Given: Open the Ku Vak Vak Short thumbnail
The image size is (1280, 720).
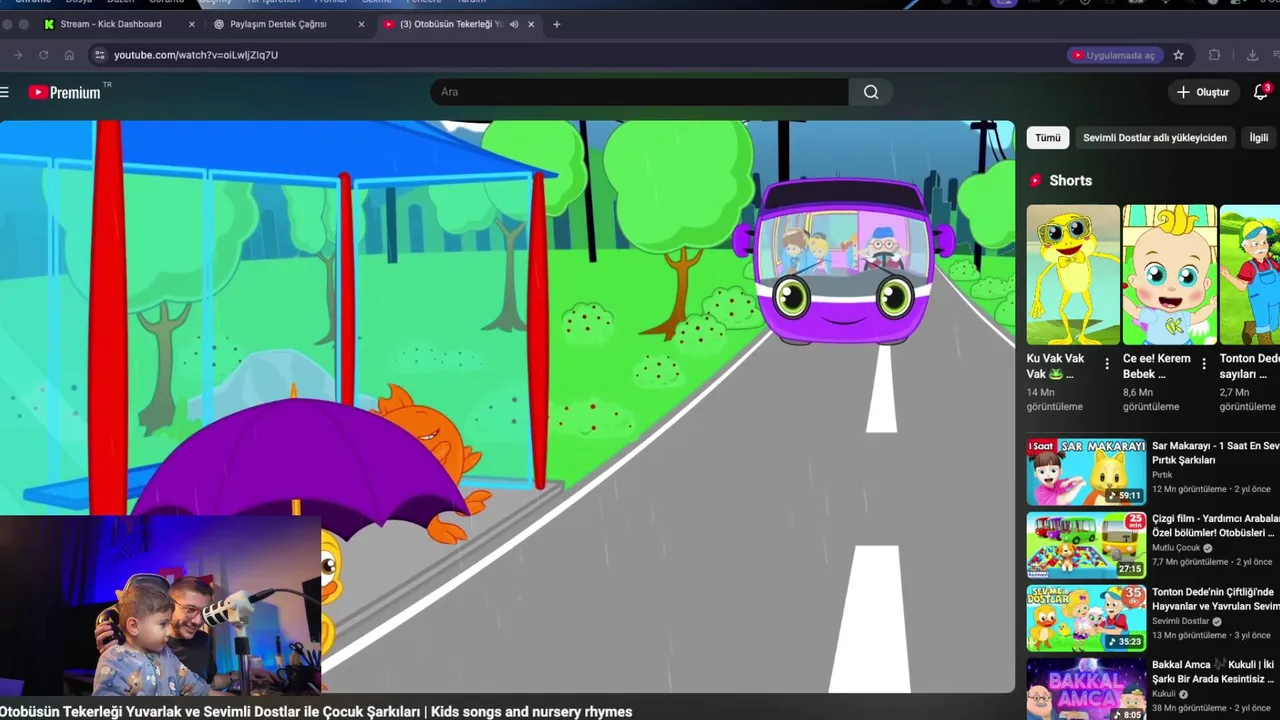Looking at the screenshot, I should coord(1073,275).
